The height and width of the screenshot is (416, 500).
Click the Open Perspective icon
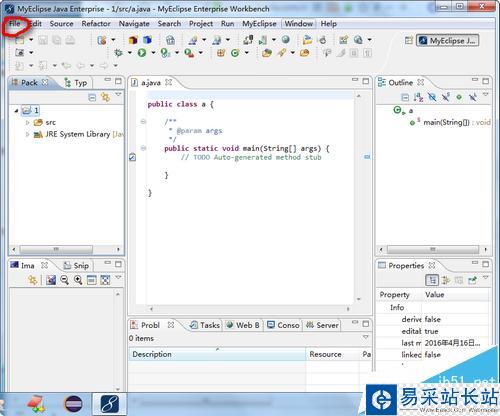tap(409, 41)
